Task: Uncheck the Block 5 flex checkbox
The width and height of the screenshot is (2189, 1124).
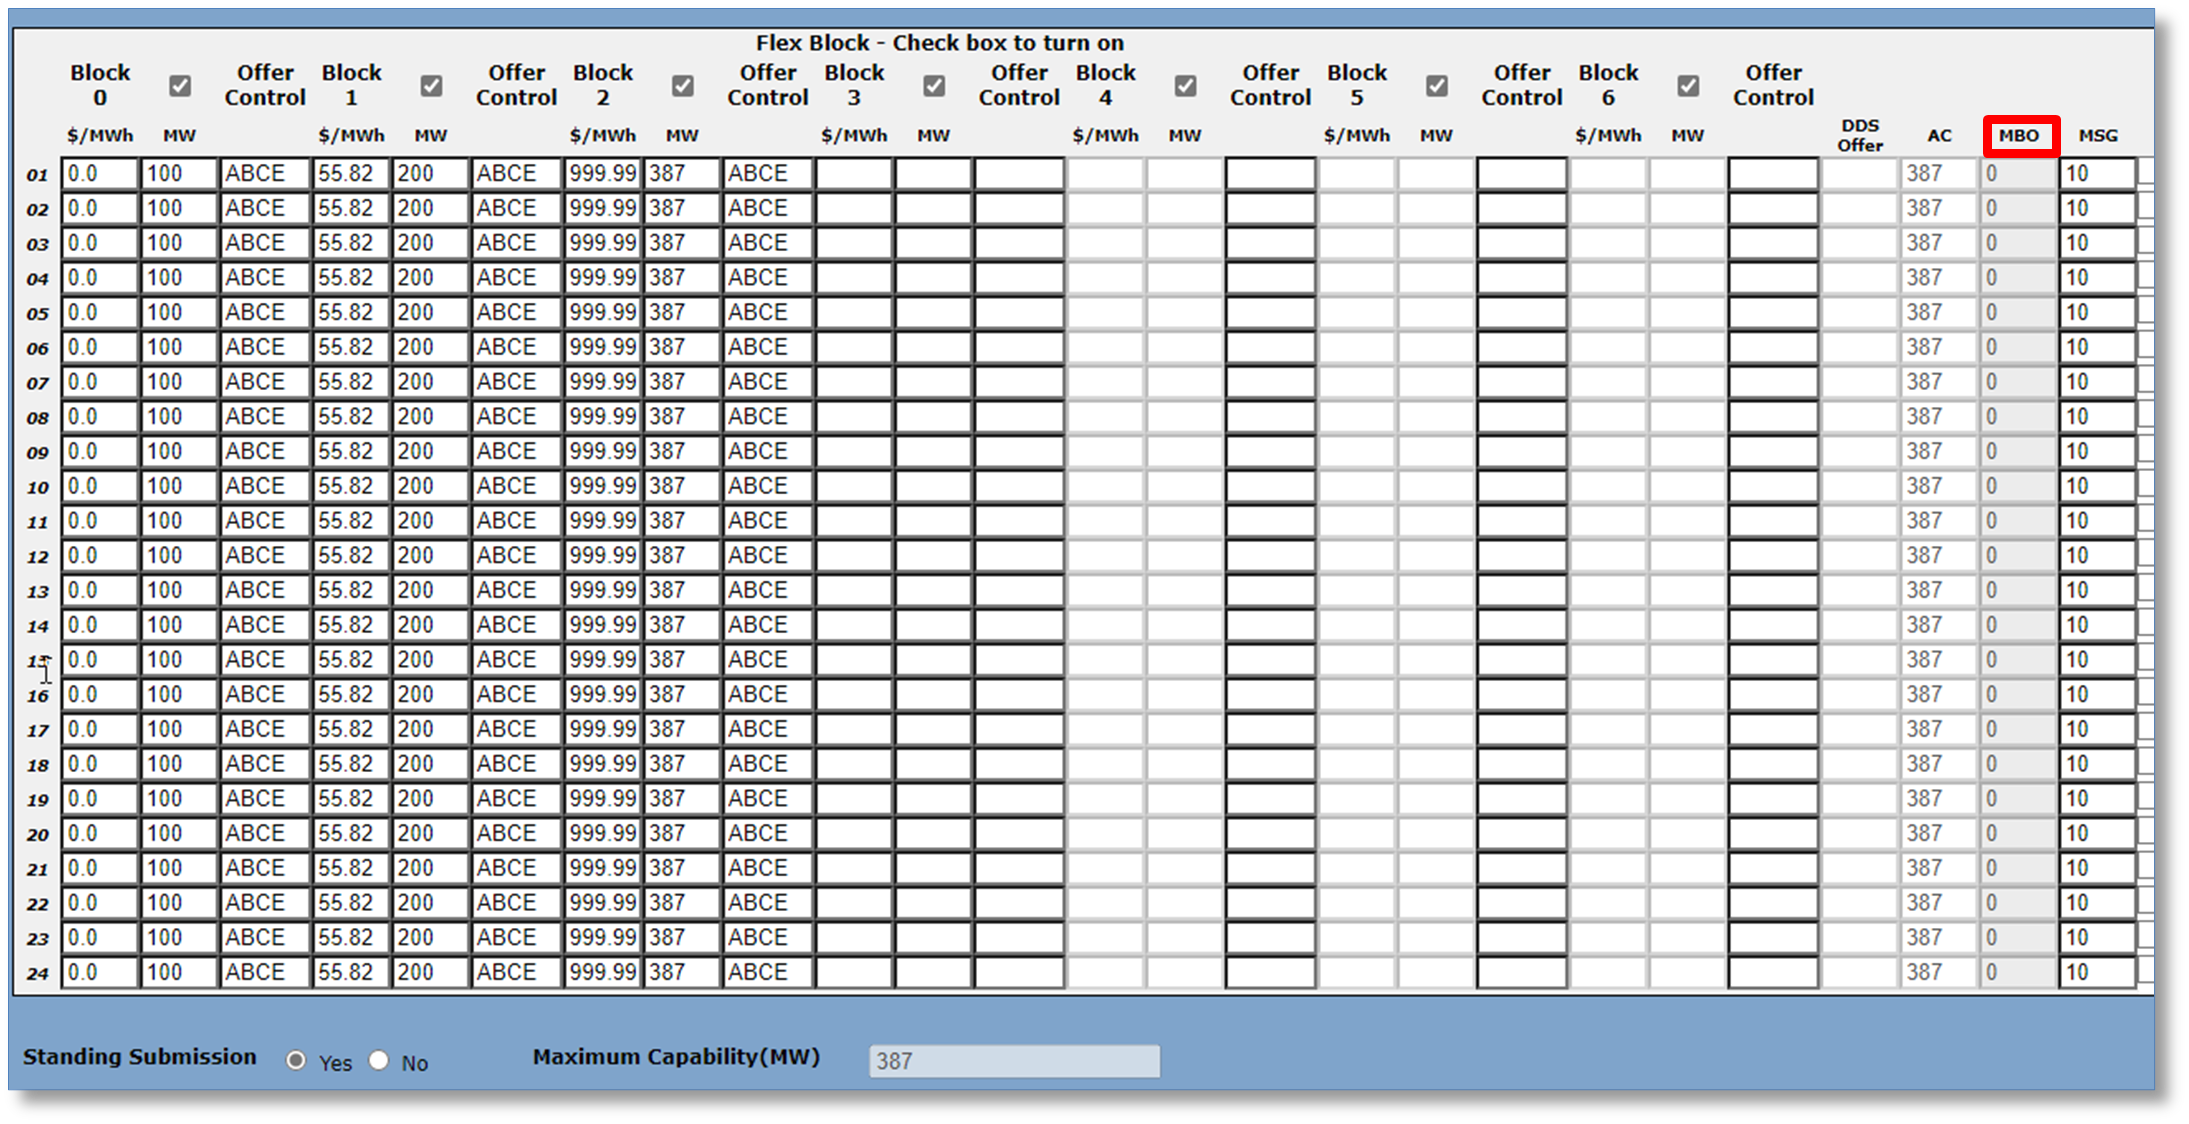Action: [x=1437, y=86]
